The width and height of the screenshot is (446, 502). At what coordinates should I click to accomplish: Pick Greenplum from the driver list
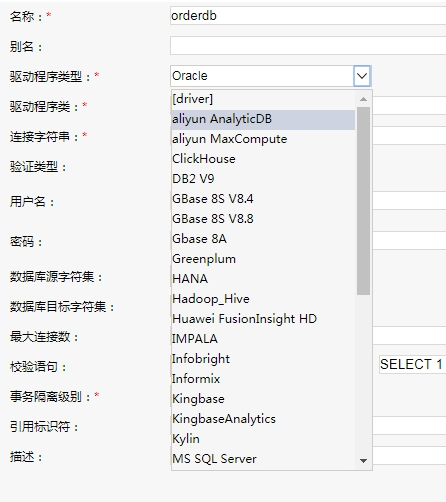[263, 259]
